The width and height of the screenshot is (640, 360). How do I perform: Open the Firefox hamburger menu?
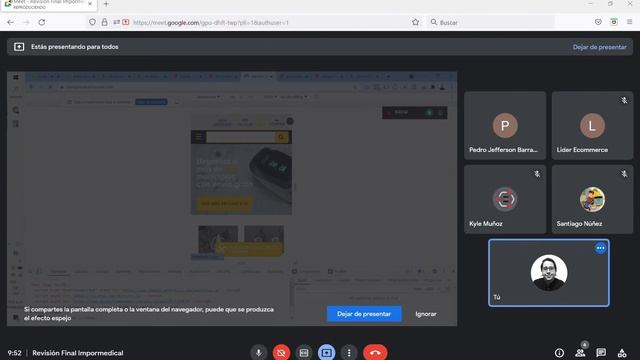[x=629, y=22]
